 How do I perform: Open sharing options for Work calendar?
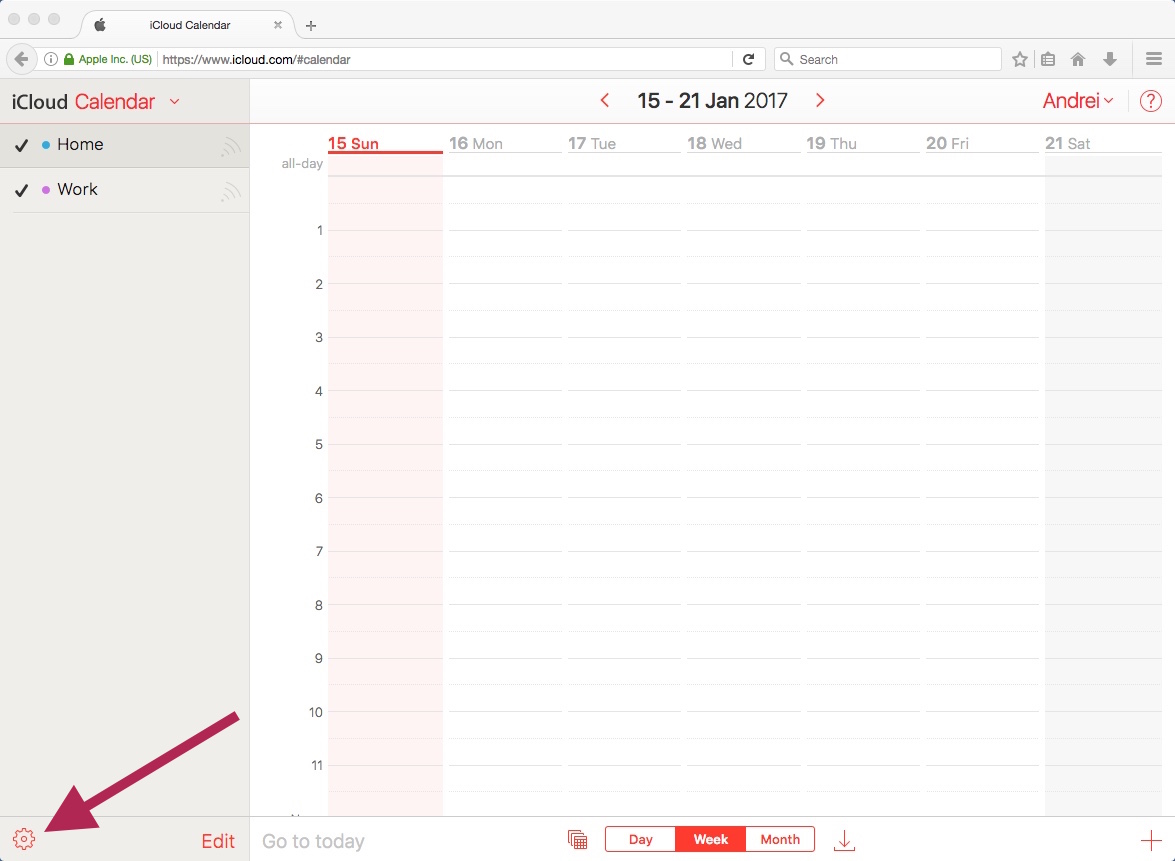231,191
